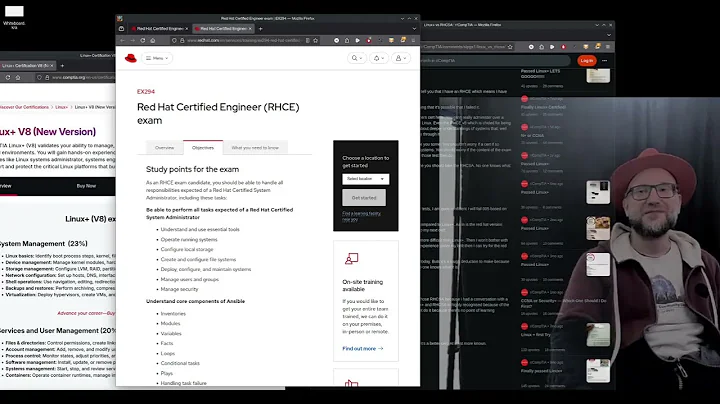This screenshot has height=404, width=720.
Task: Click the on-site training icon
Action: coord(351,259)
